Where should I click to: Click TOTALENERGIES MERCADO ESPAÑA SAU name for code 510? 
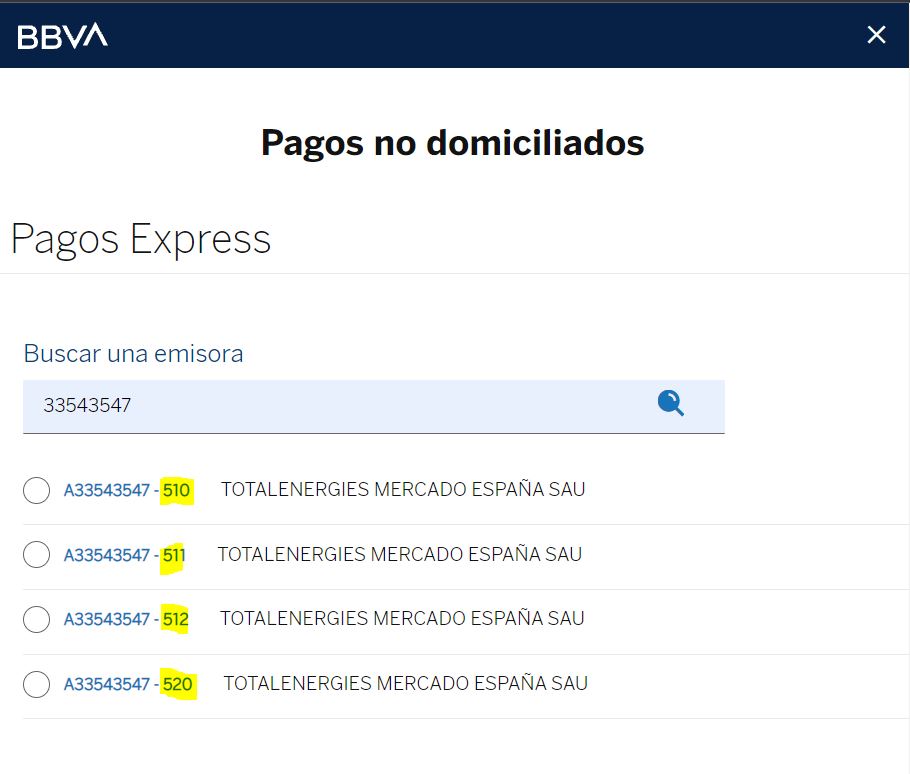[403, 489]
